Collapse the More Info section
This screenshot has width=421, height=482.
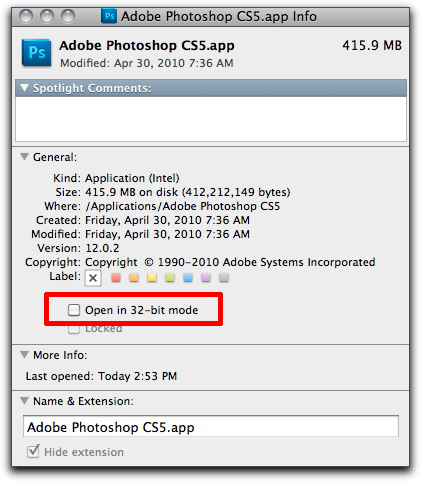click(24, 355)
